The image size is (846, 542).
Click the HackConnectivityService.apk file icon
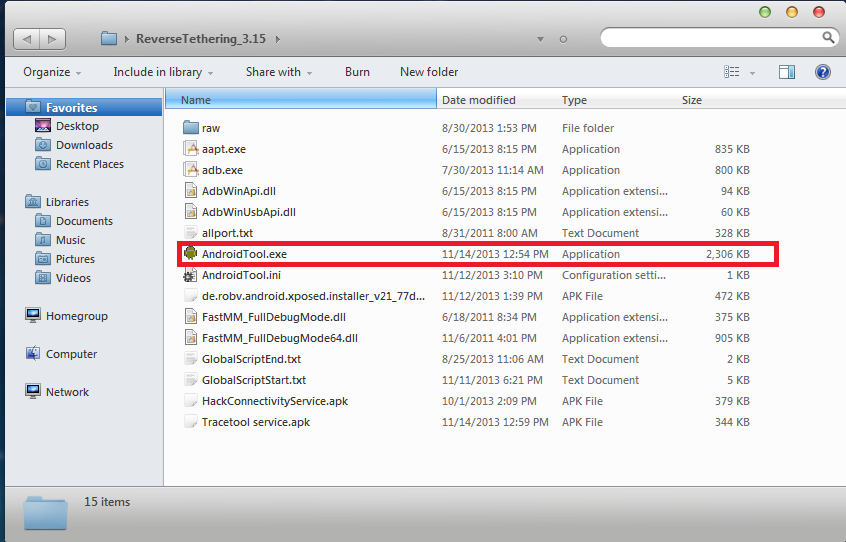tap(190, 401)
